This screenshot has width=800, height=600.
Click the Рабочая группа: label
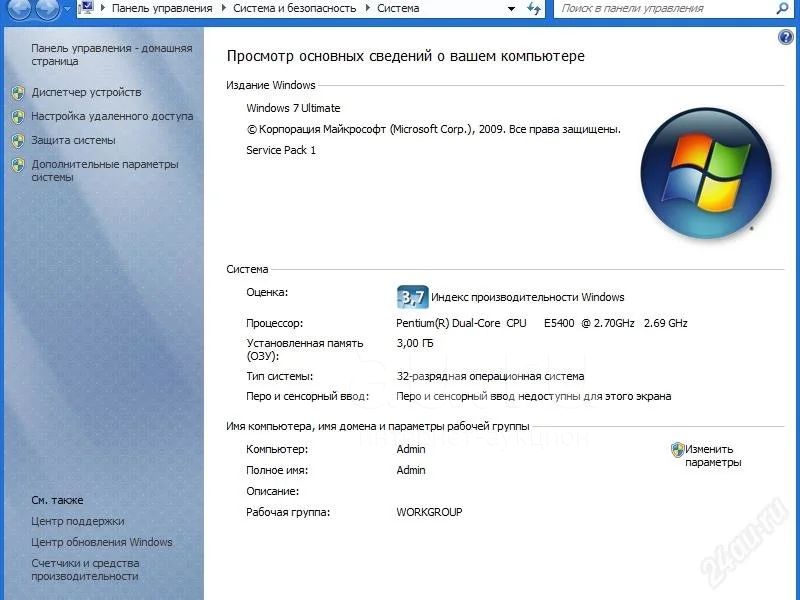tap(288, 512)
